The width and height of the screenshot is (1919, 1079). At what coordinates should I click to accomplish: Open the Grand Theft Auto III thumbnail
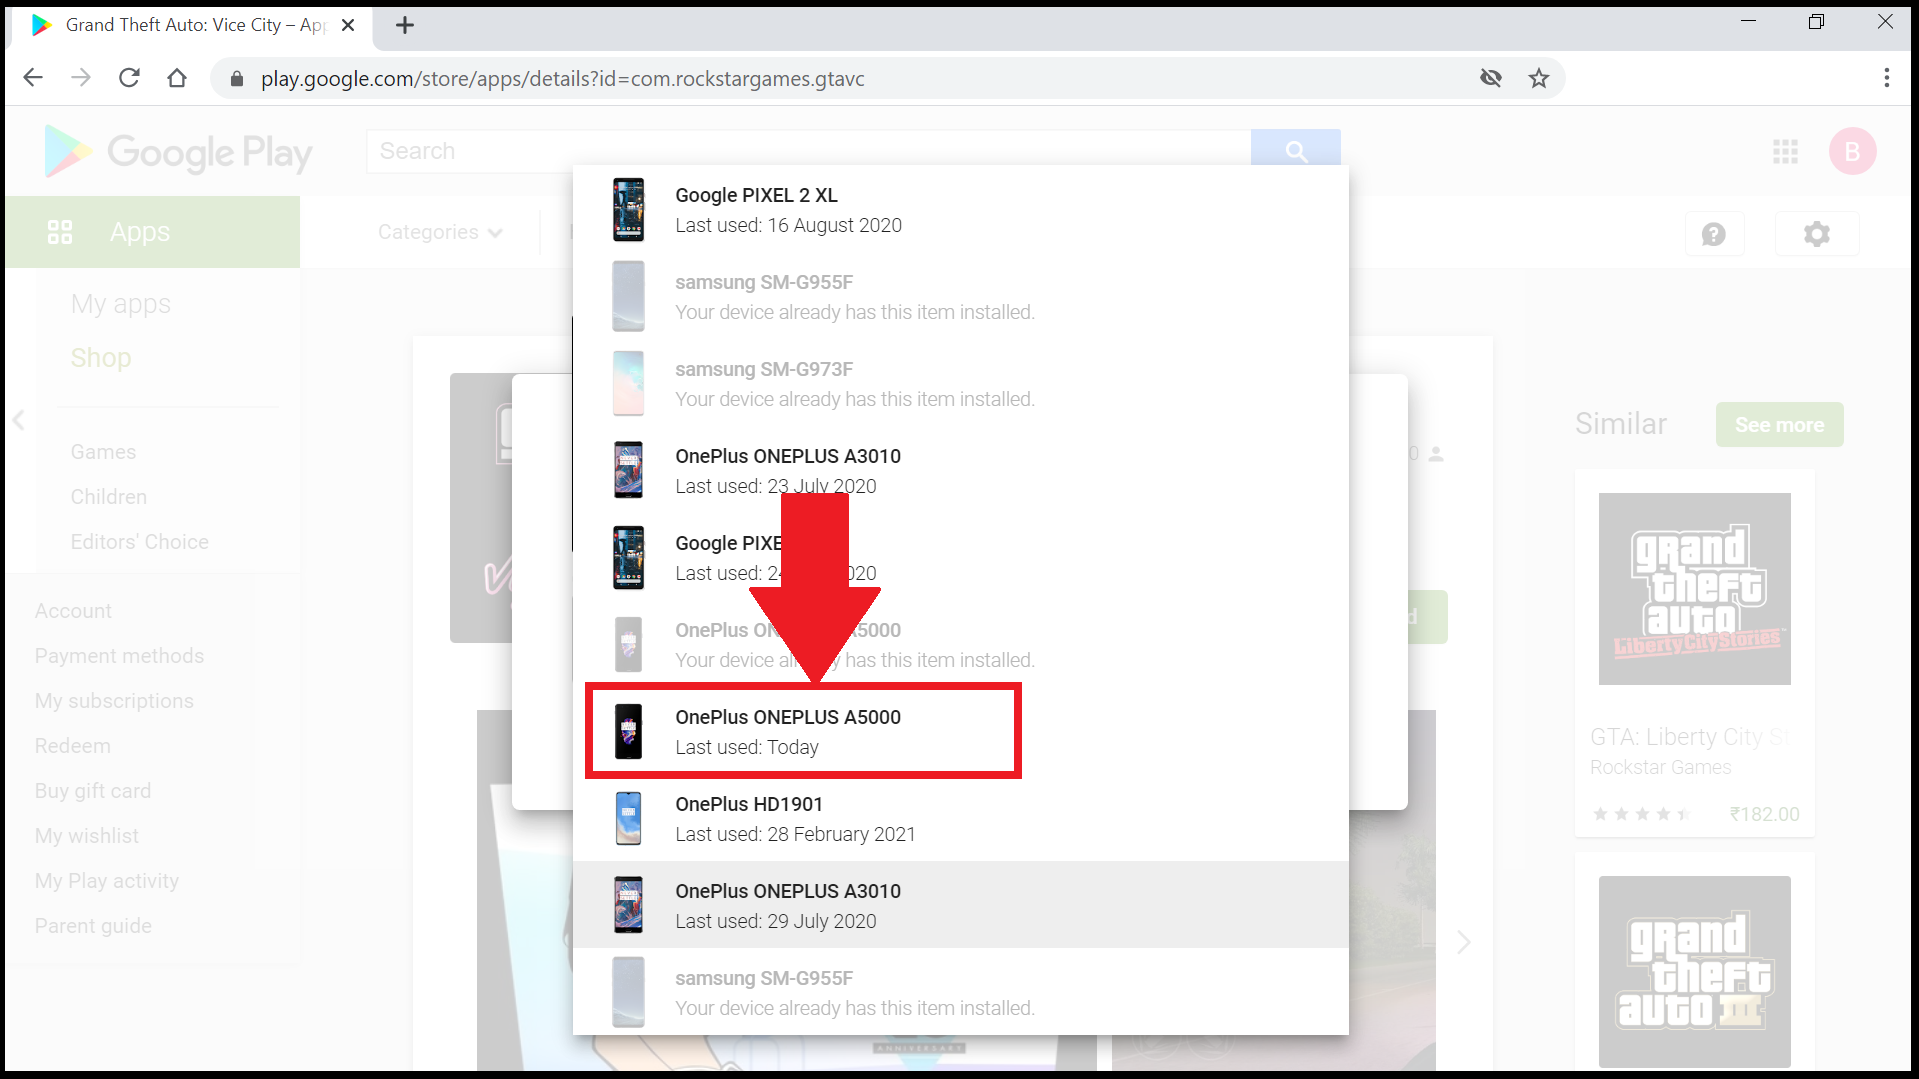pyautogui.click(x=1694, y=972)
